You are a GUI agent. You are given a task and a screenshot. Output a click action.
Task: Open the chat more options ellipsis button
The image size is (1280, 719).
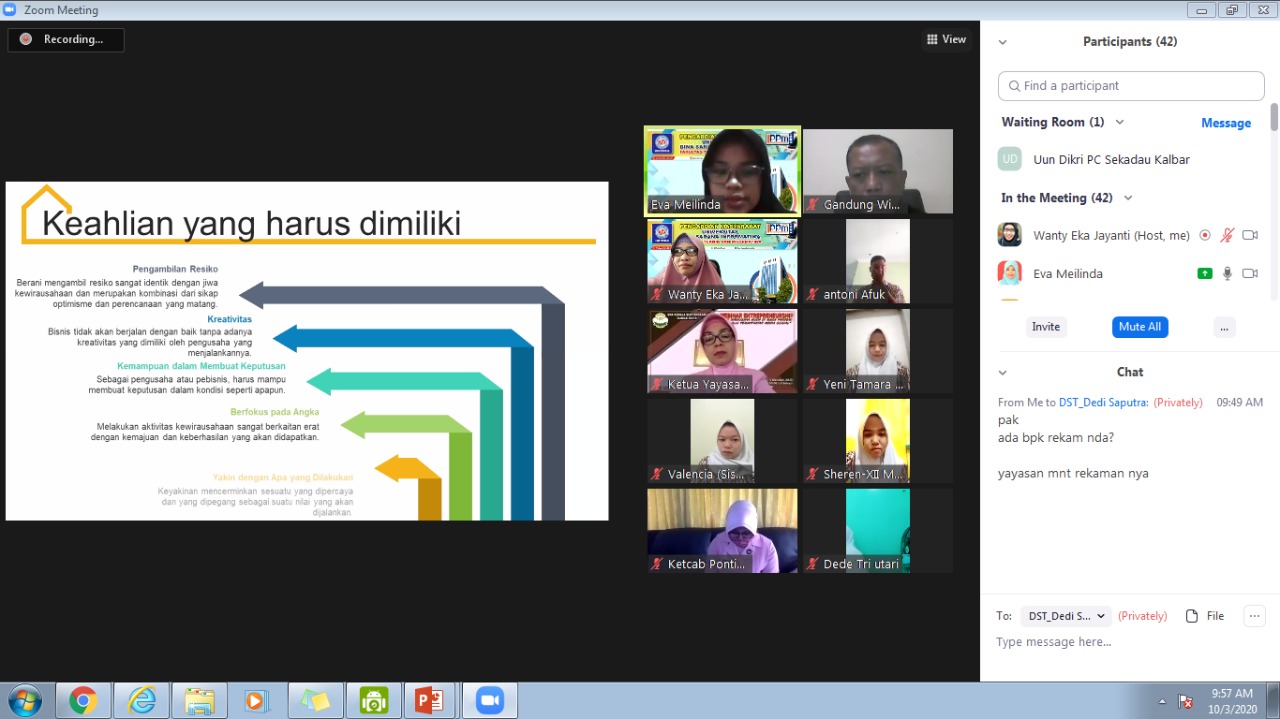pos(1255,616)
